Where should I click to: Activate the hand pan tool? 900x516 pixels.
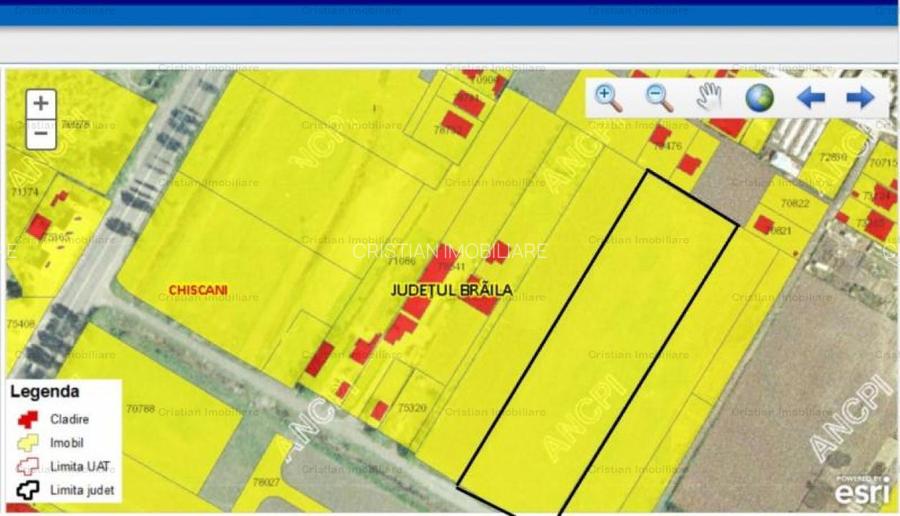point(709,97)
